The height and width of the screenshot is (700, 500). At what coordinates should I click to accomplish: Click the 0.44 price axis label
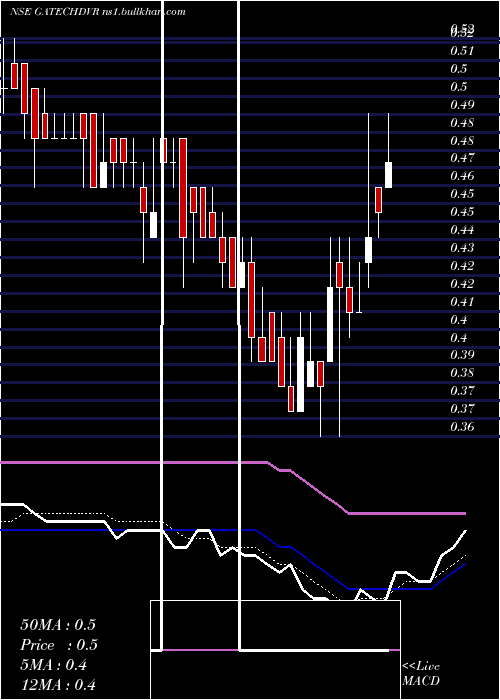(462, 230)
